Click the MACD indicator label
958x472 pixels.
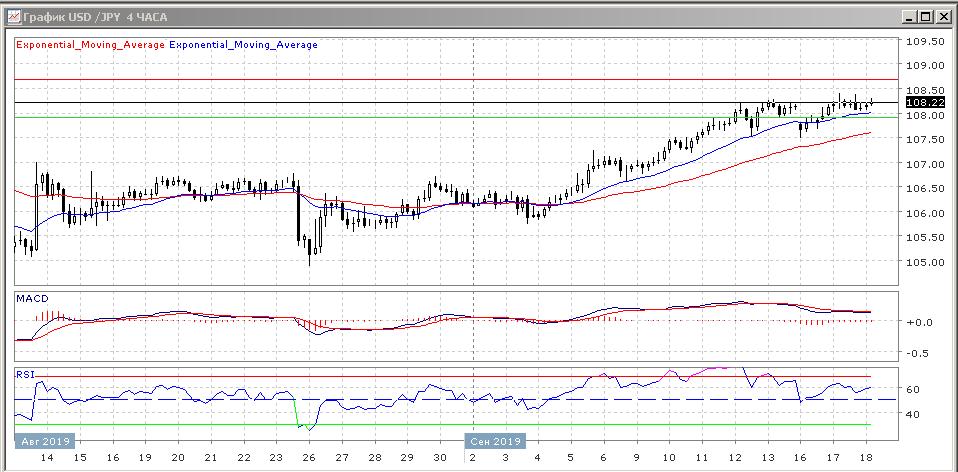[32, 299]
